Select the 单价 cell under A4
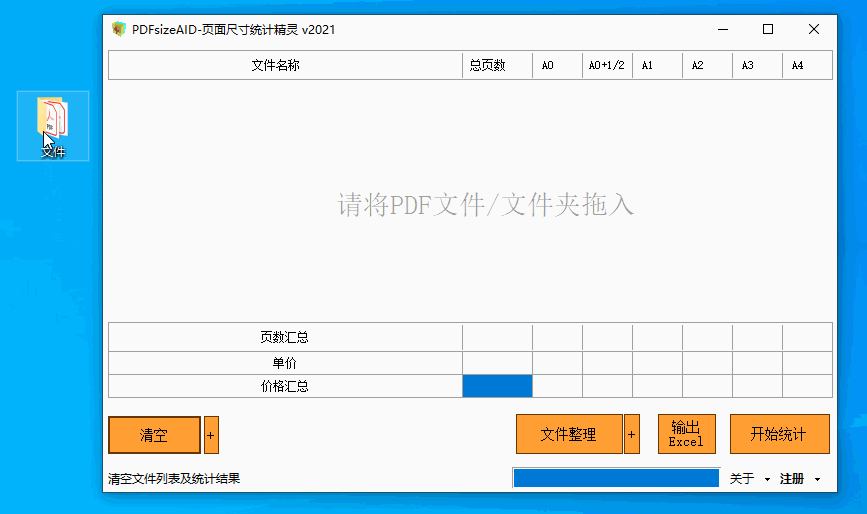 pyautogui.click(x=807, y=363)
